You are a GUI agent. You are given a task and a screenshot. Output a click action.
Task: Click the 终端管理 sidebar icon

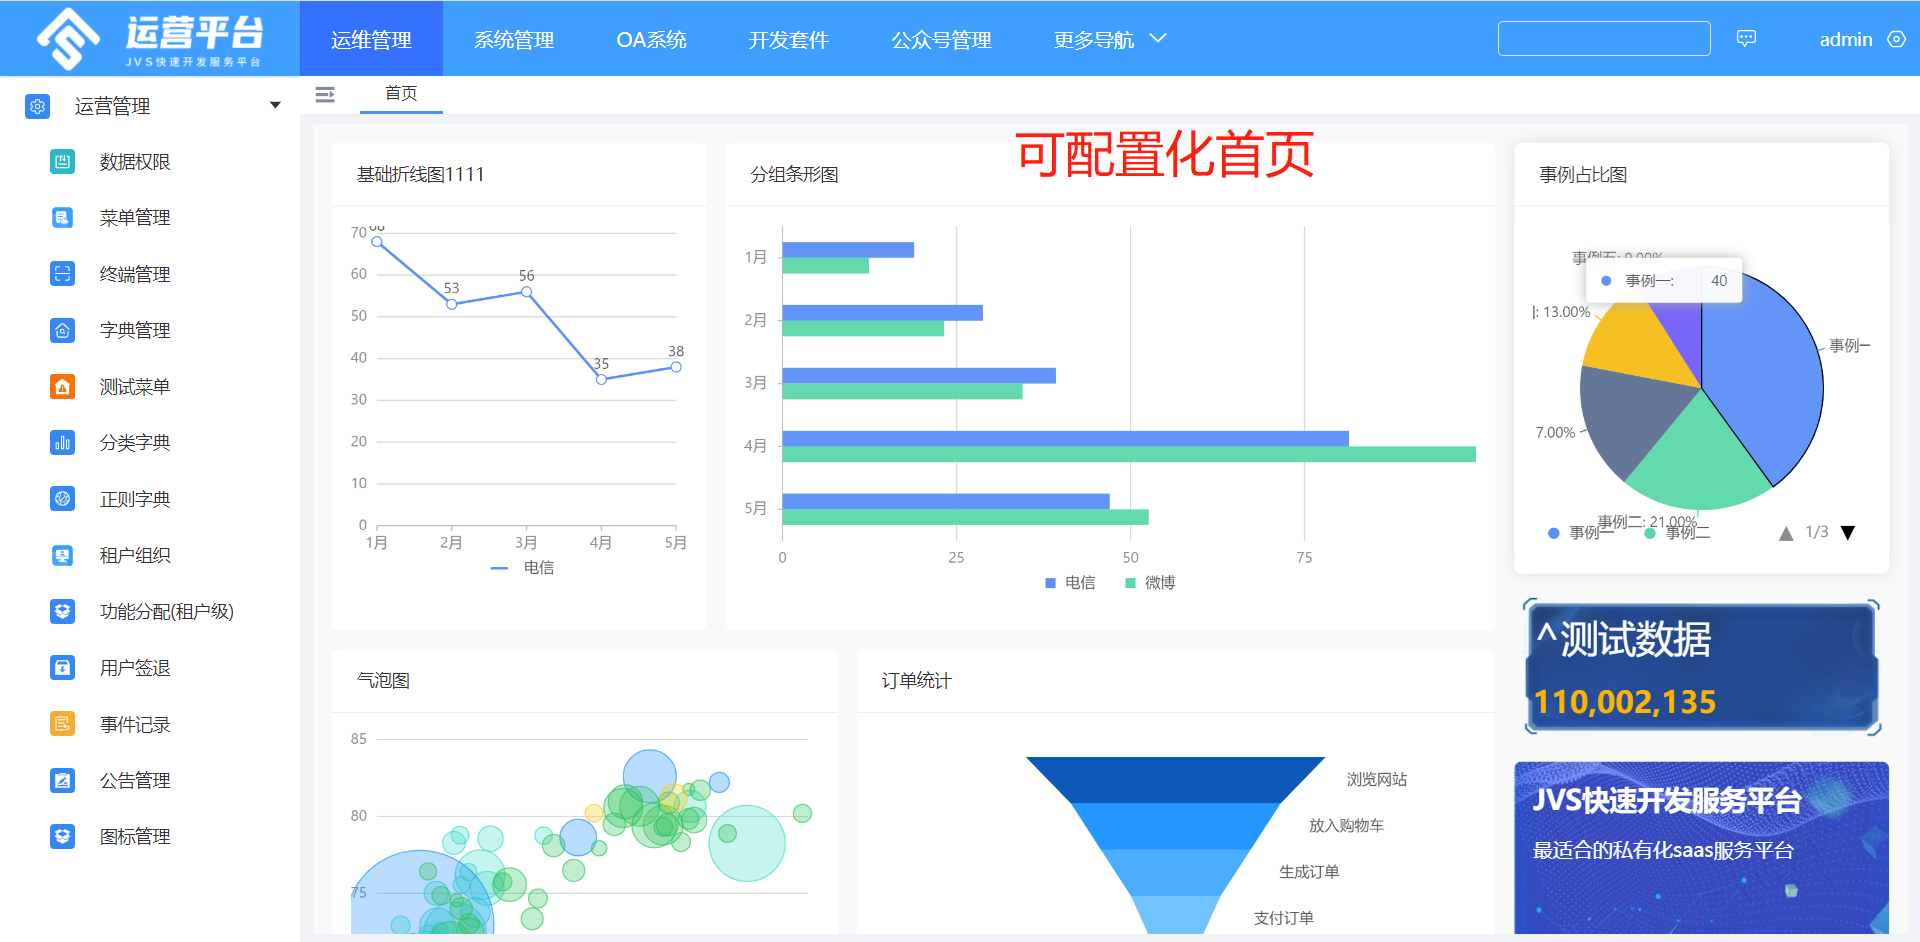click(62, 273)
